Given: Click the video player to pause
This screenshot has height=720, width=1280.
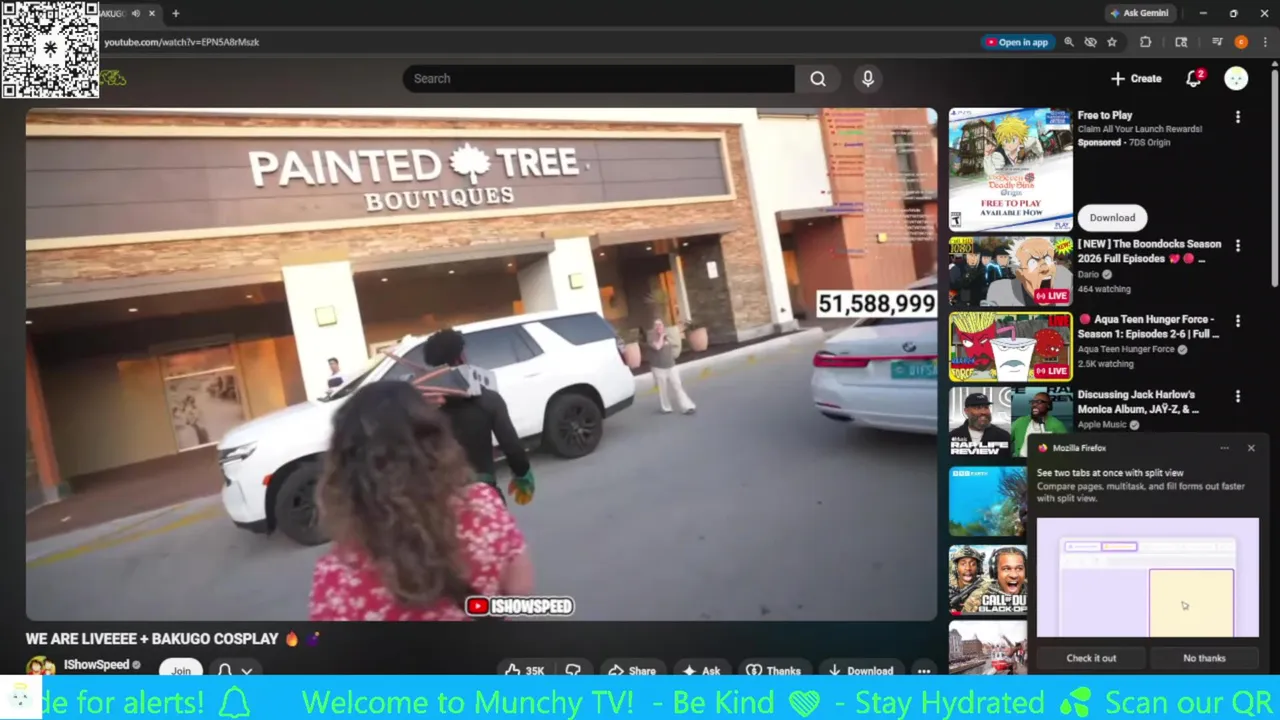Looking at the screenshot, I should tap(481, 364).
